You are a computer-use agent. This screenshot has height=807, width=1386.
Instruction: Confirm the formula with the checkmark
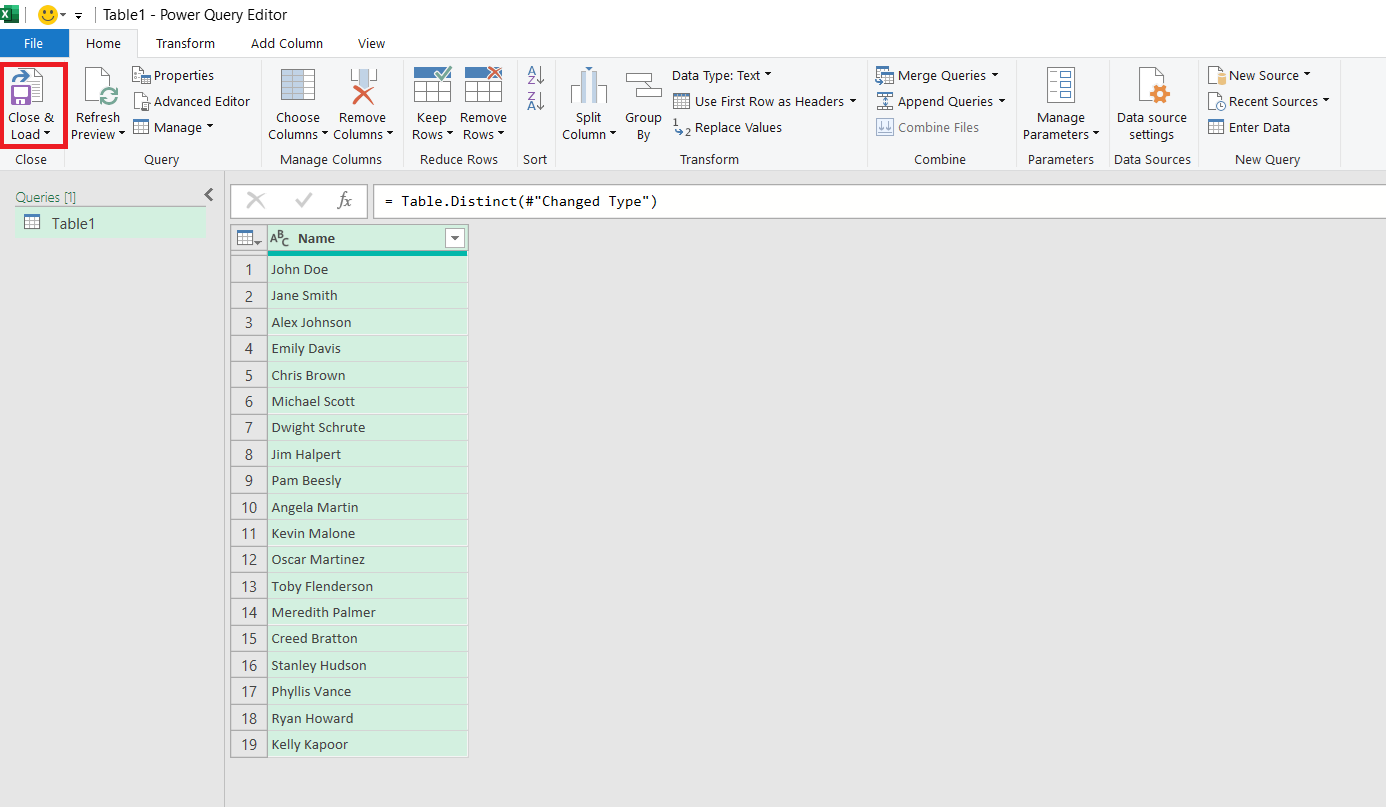coord(304,201)
